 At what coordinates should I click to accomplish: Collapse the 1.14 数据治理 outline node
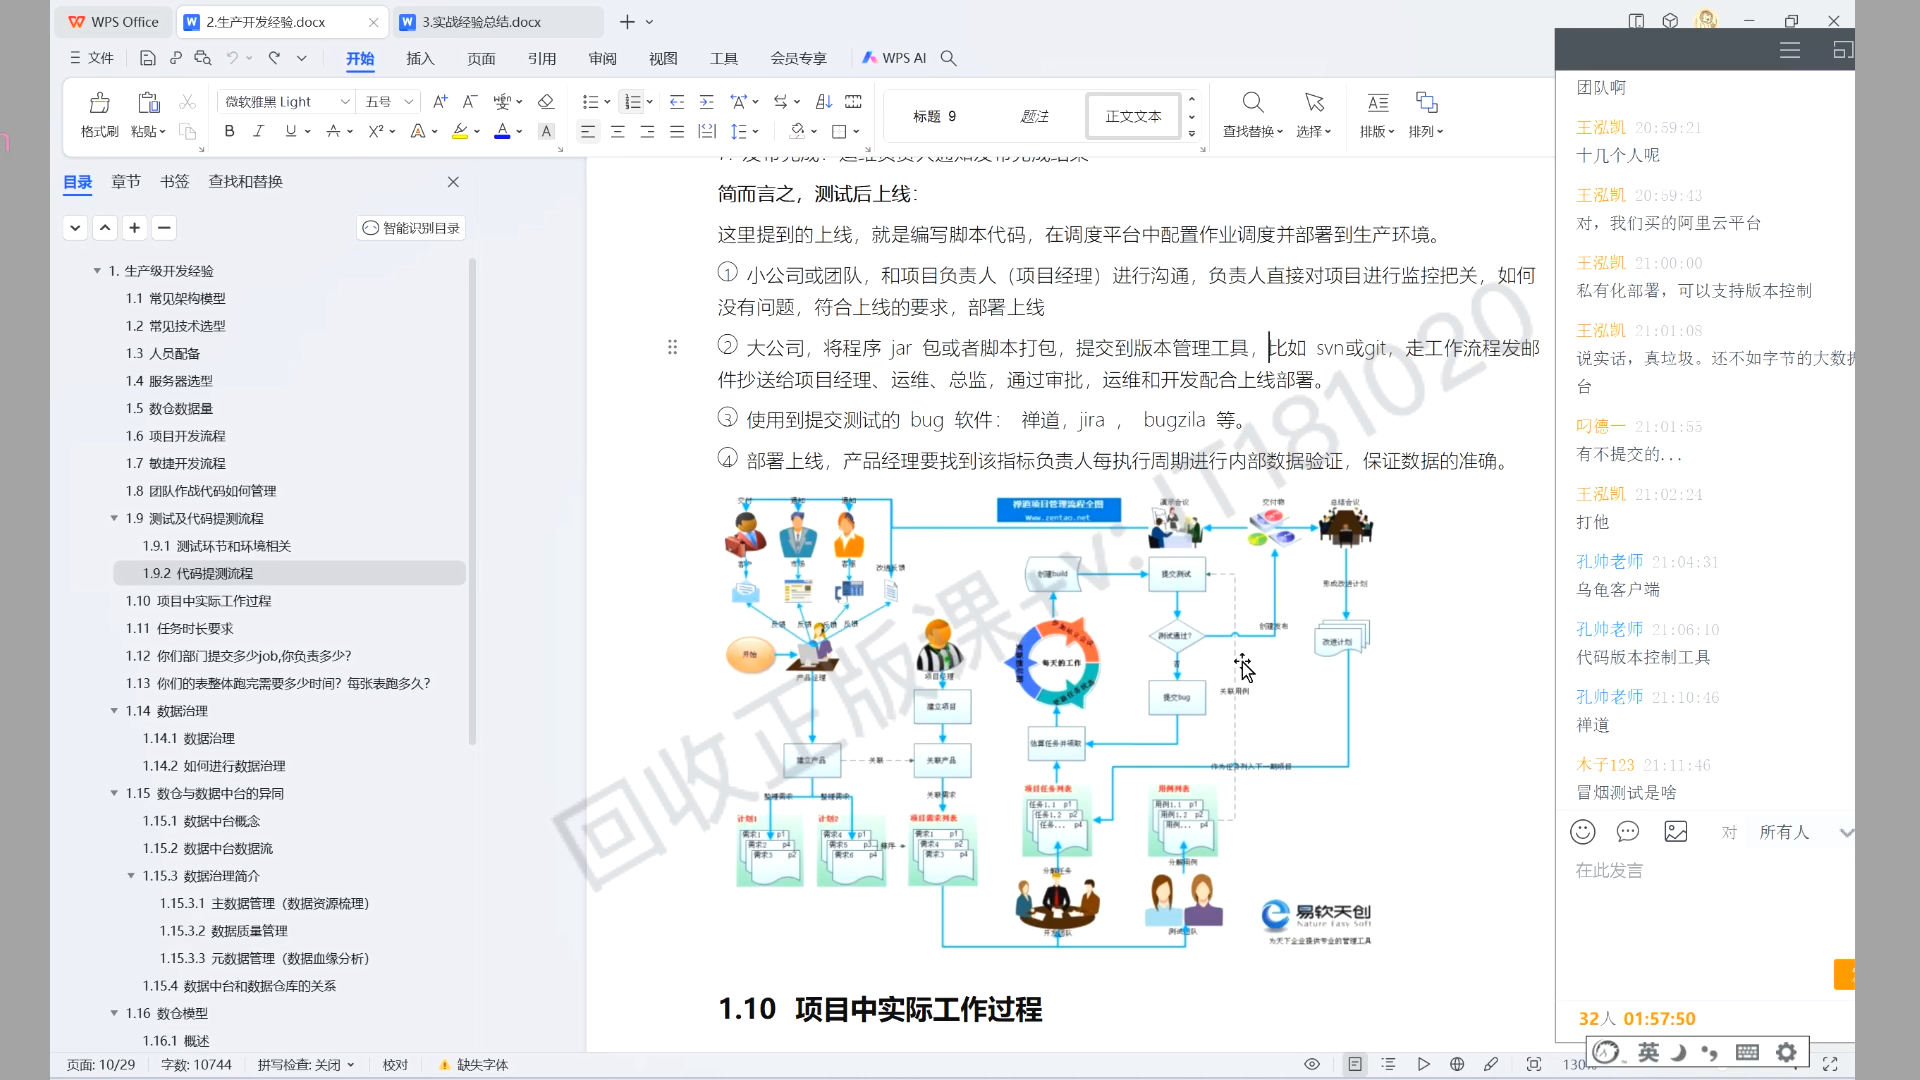(114, 711)
